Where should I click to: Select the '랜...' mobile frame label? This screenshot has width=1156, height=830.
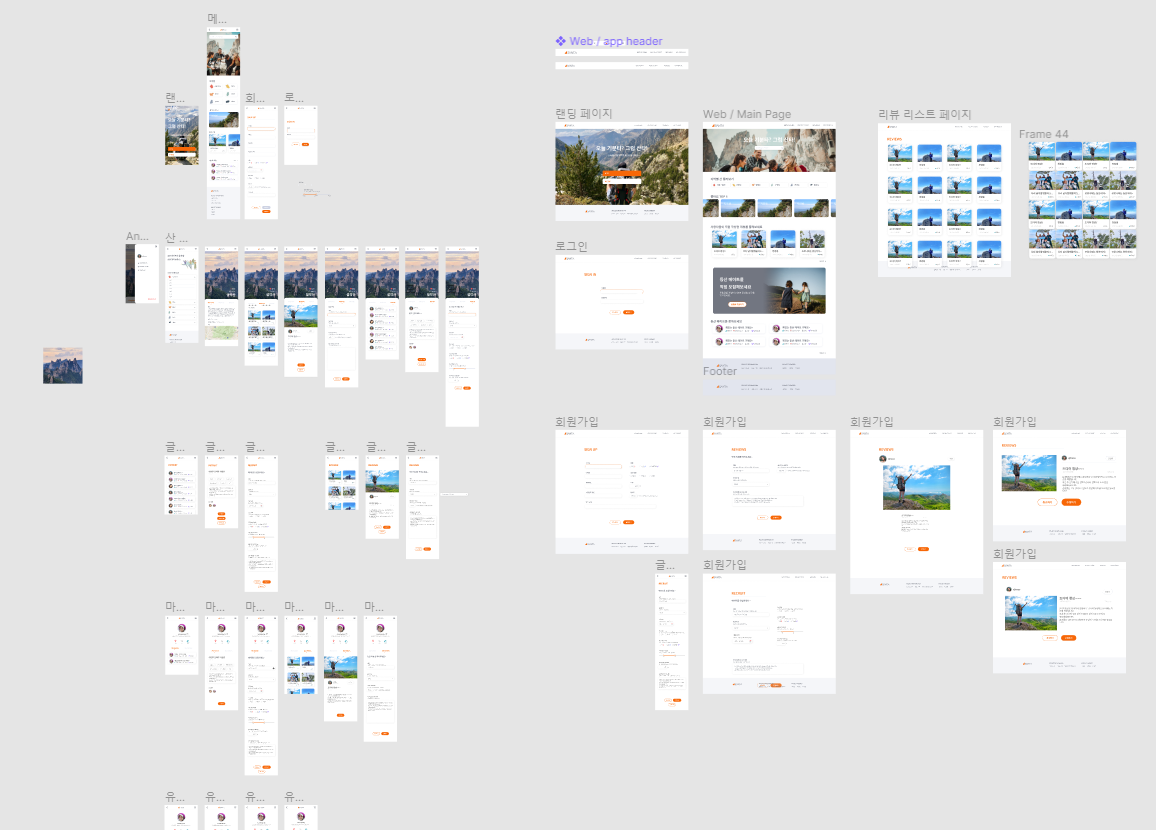(x=175, y=97)
